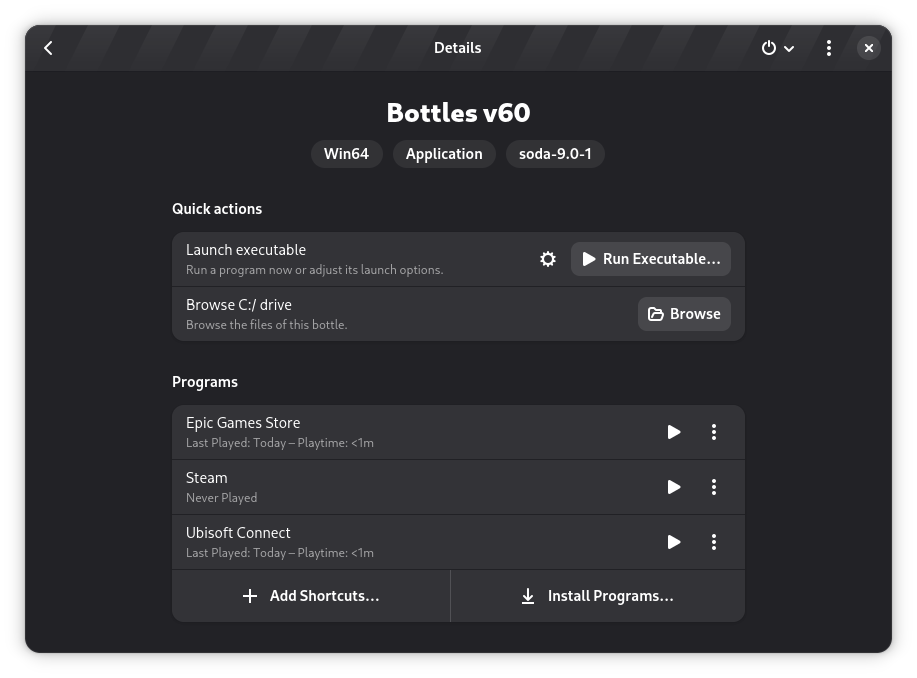Screen dimensions: 917x678
Task: Close the Details window
Action: pyautogui.click(x=868, y=48)
